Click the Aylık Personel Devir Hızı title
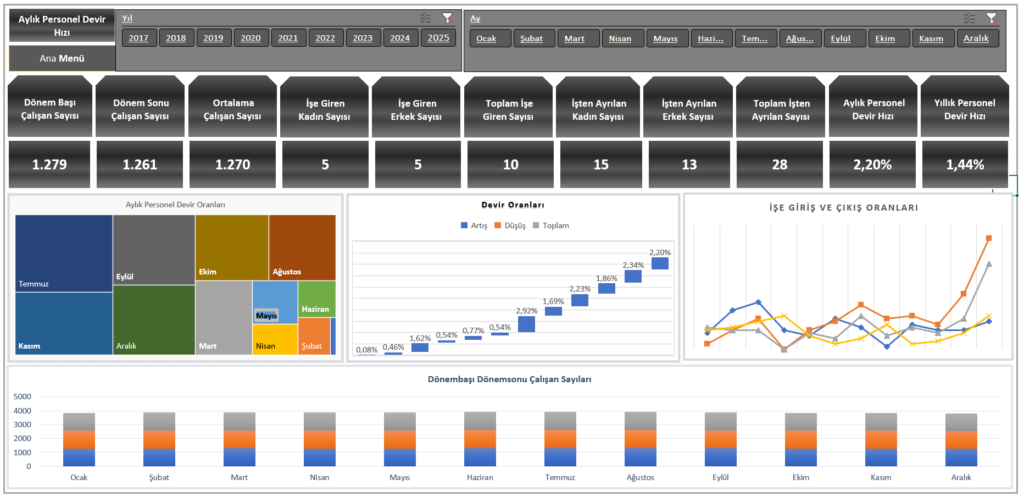1024x496 pixels. [x=62, y=26]
